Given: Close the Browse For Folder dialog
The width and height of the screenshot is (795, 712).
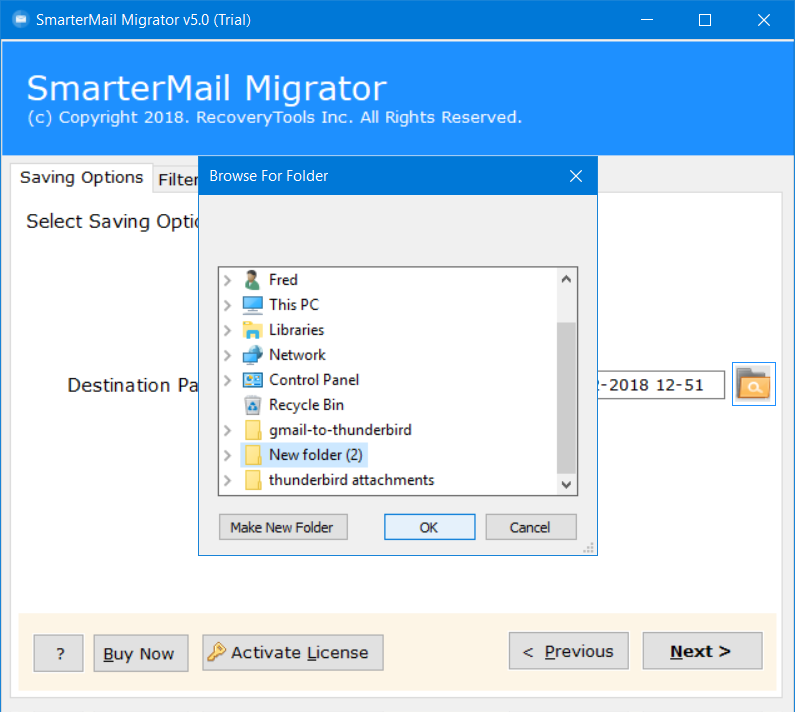Looking at the screenshot, I should [575, 176].
